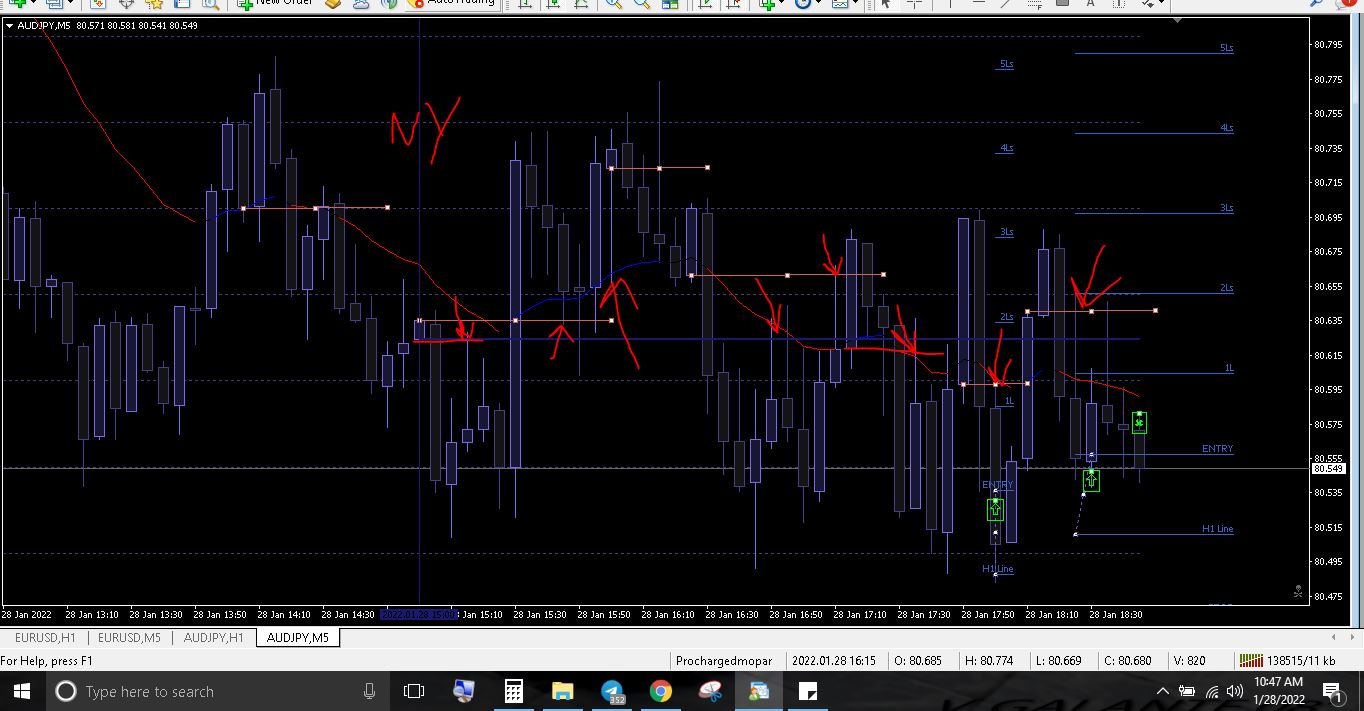Click the chart shift triangle marker on top border
Viewport: 1364px width, 711px height.
tap(1178, 18)
